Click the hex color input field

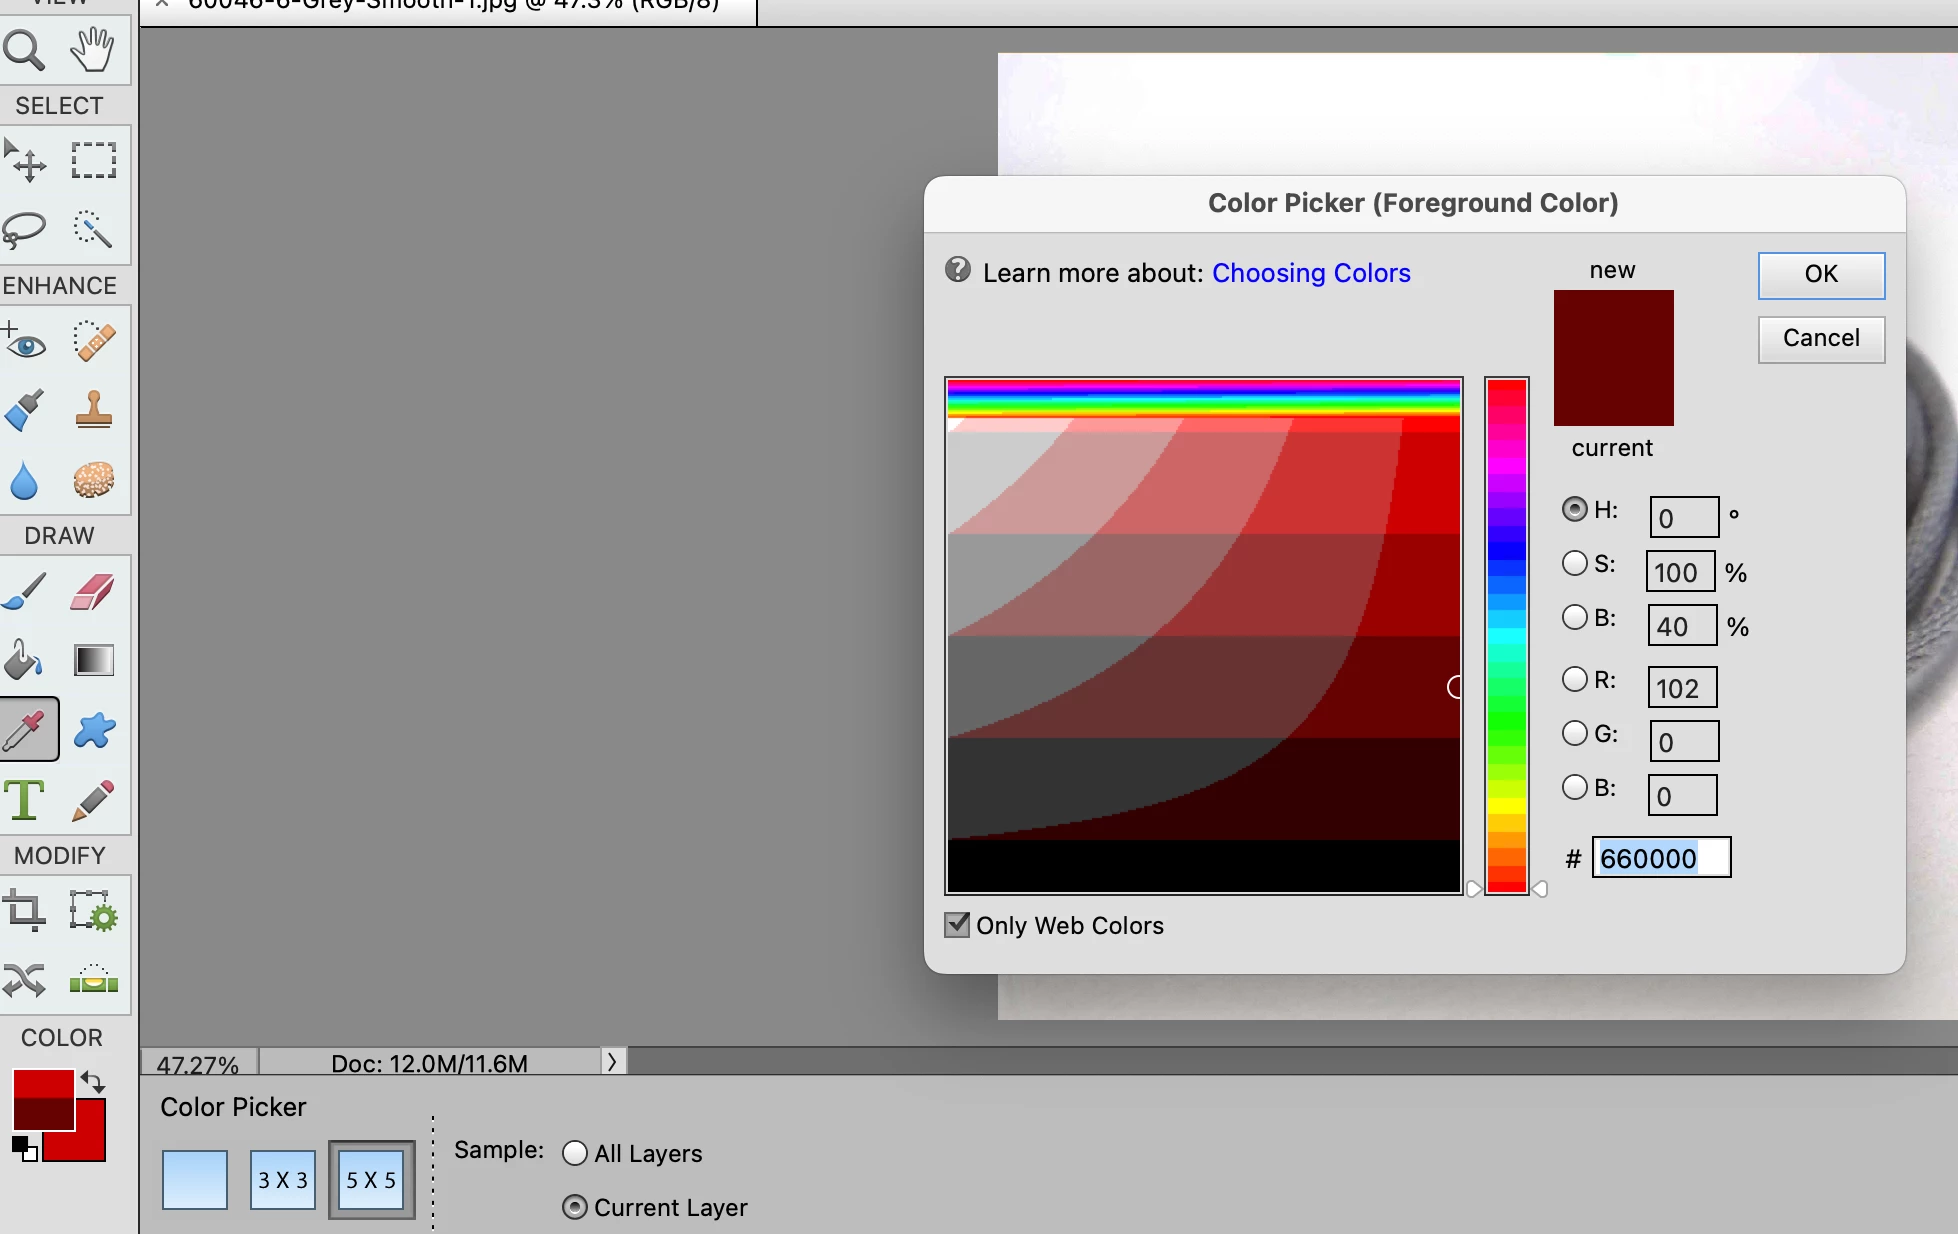[x=1661, y=858]
